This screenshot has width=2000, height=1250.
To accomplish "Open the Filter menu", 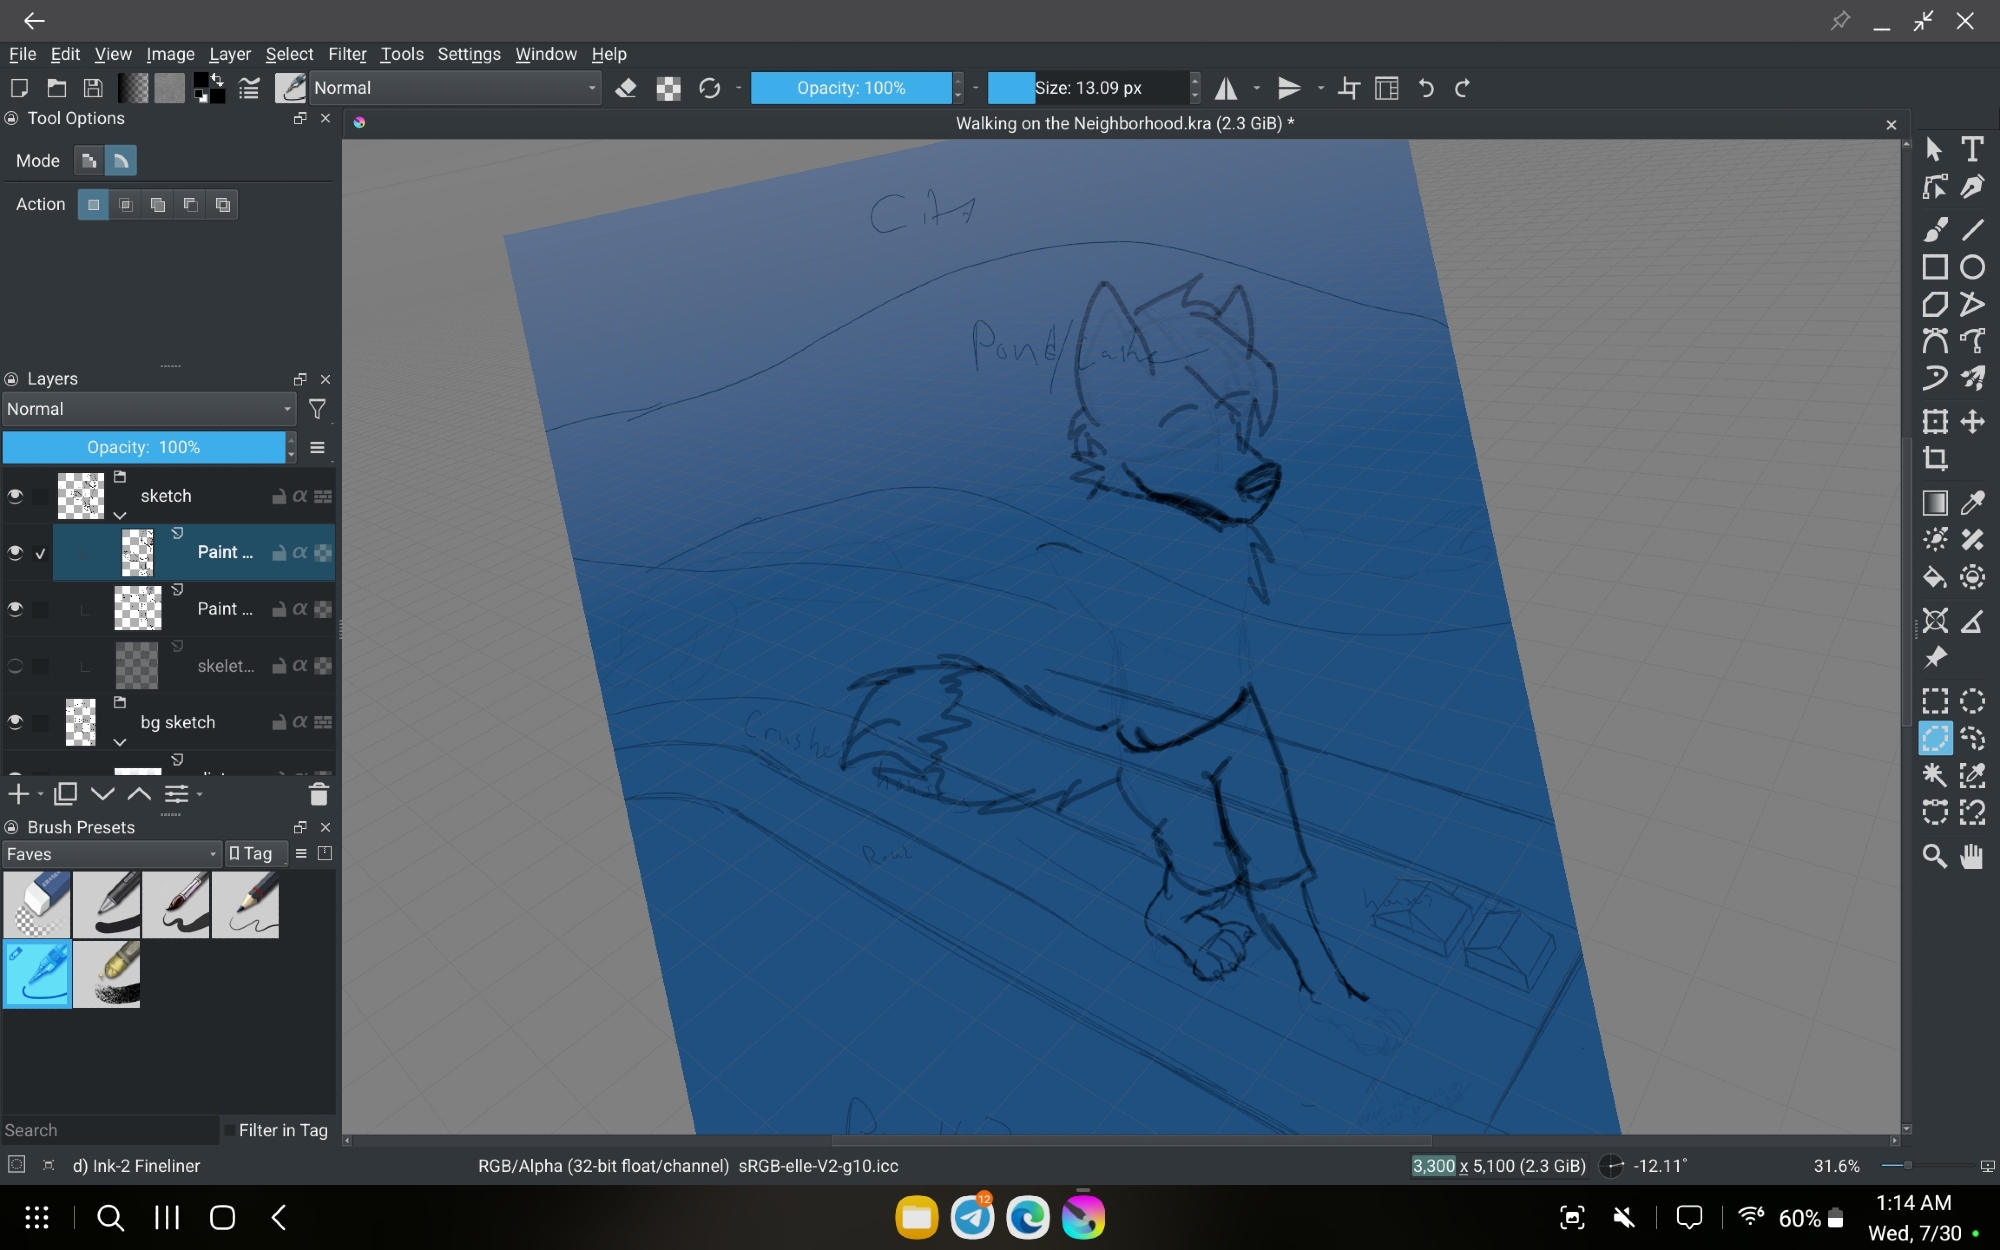I will (347, 54).
